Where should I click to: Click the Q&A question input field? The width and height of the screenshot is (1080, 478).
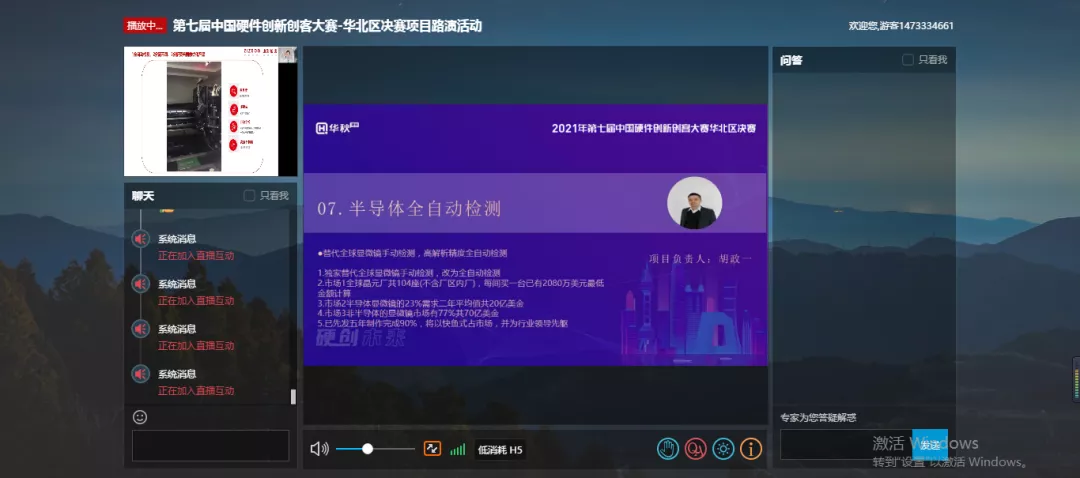(846, 444)
